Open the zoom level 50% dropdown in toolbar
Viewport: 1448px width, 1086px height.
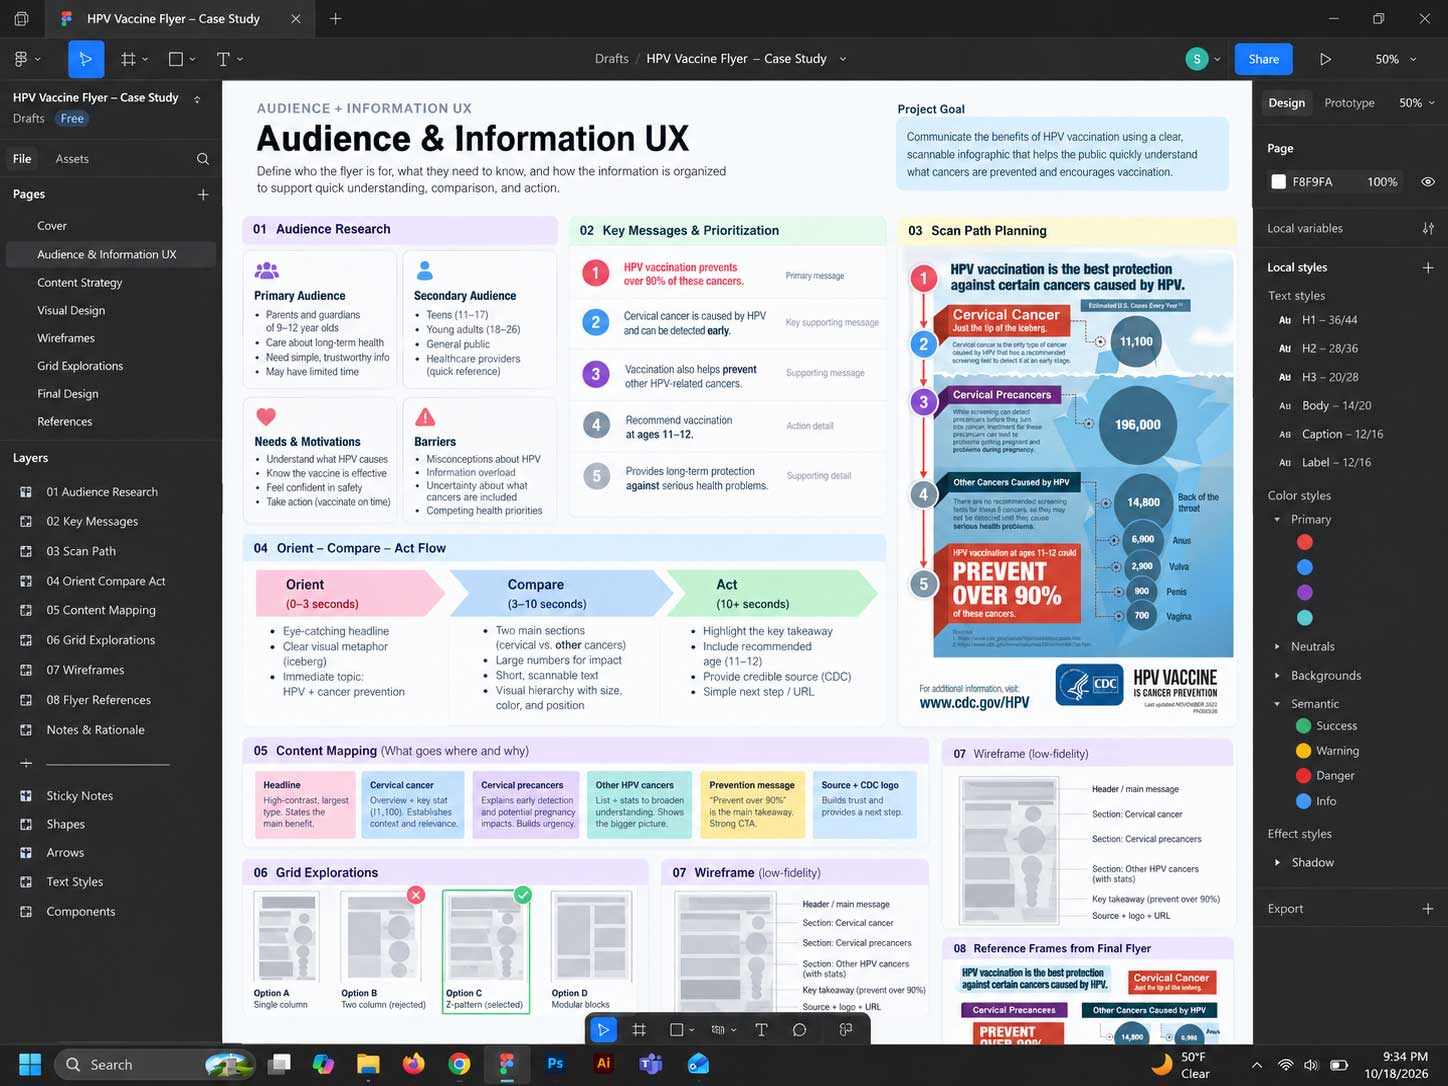pos(1396,59)
